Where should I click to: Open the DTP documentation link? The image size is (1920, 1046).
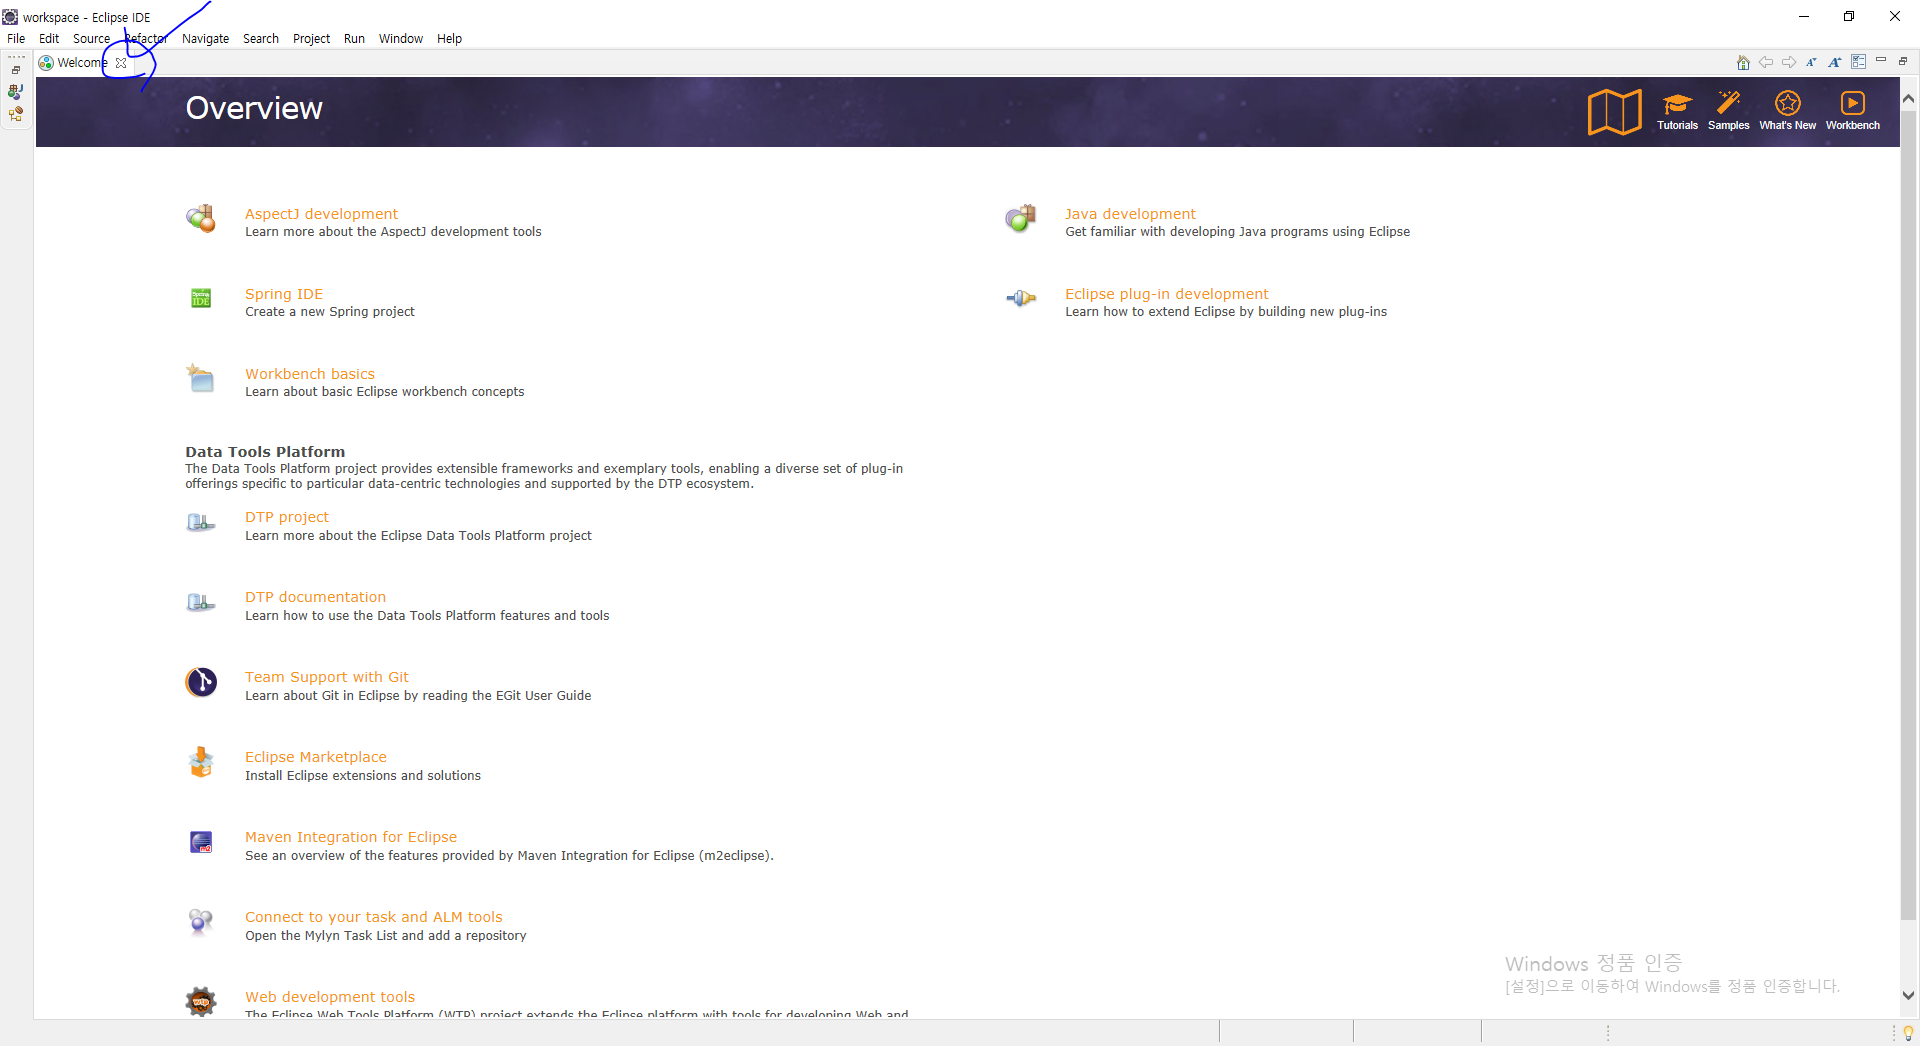[x=315, y=597]
